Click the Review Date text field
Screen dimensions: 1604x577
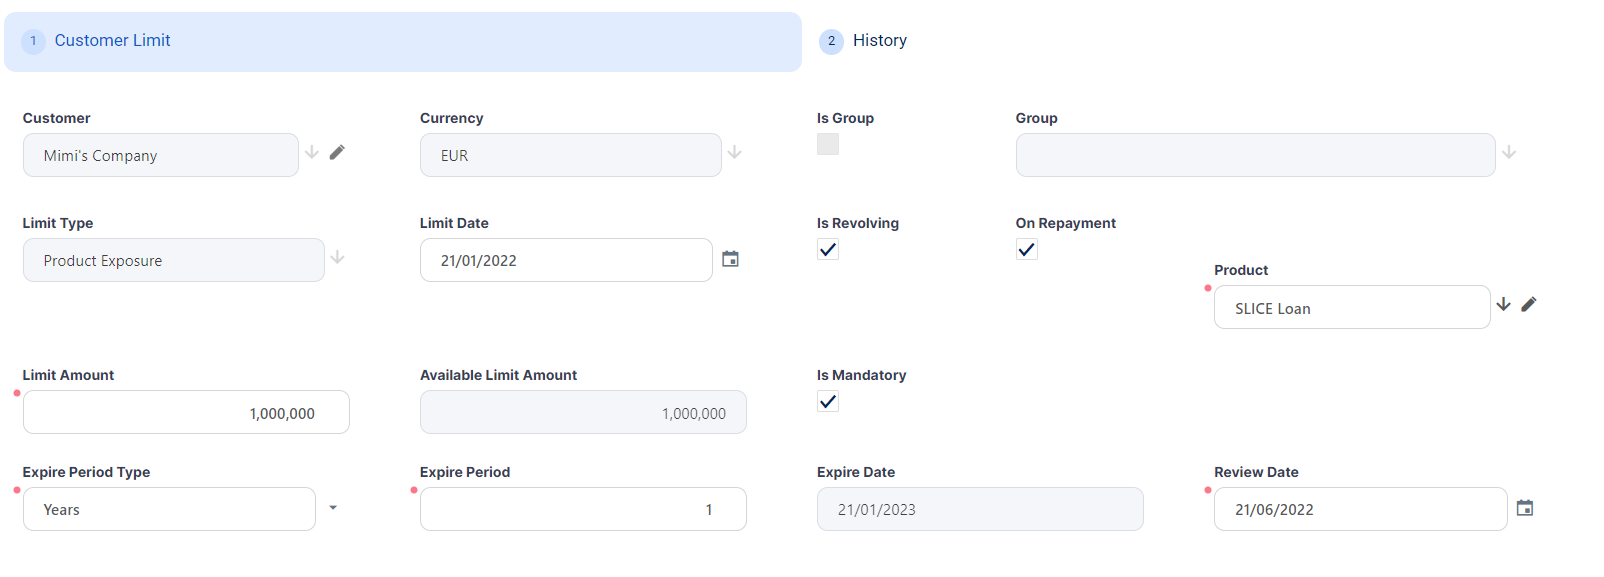pyautogui.click(x=1359, y=510)
